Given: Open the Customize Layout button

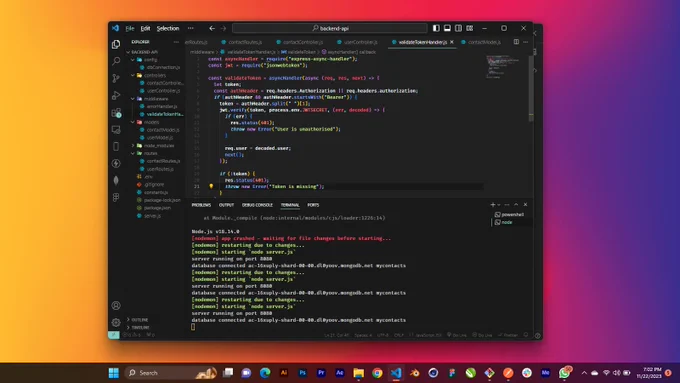Looking at the screenshot, I should 470,28.
